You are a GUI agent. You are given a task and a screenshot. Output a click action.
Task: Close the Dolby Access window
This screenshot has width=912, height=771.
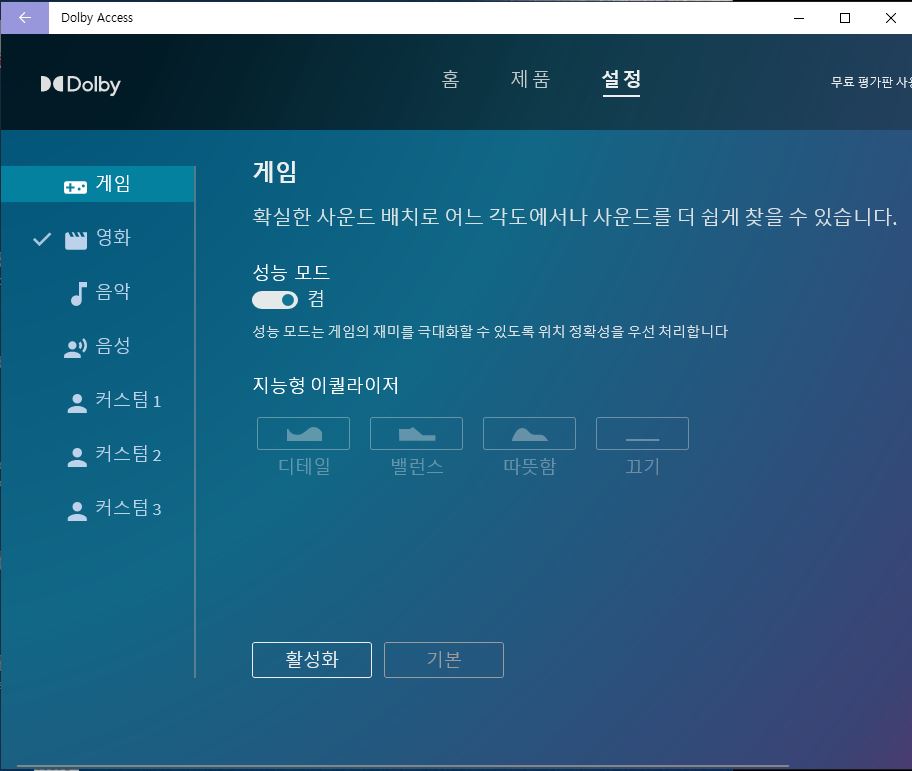tap(890, 18)
